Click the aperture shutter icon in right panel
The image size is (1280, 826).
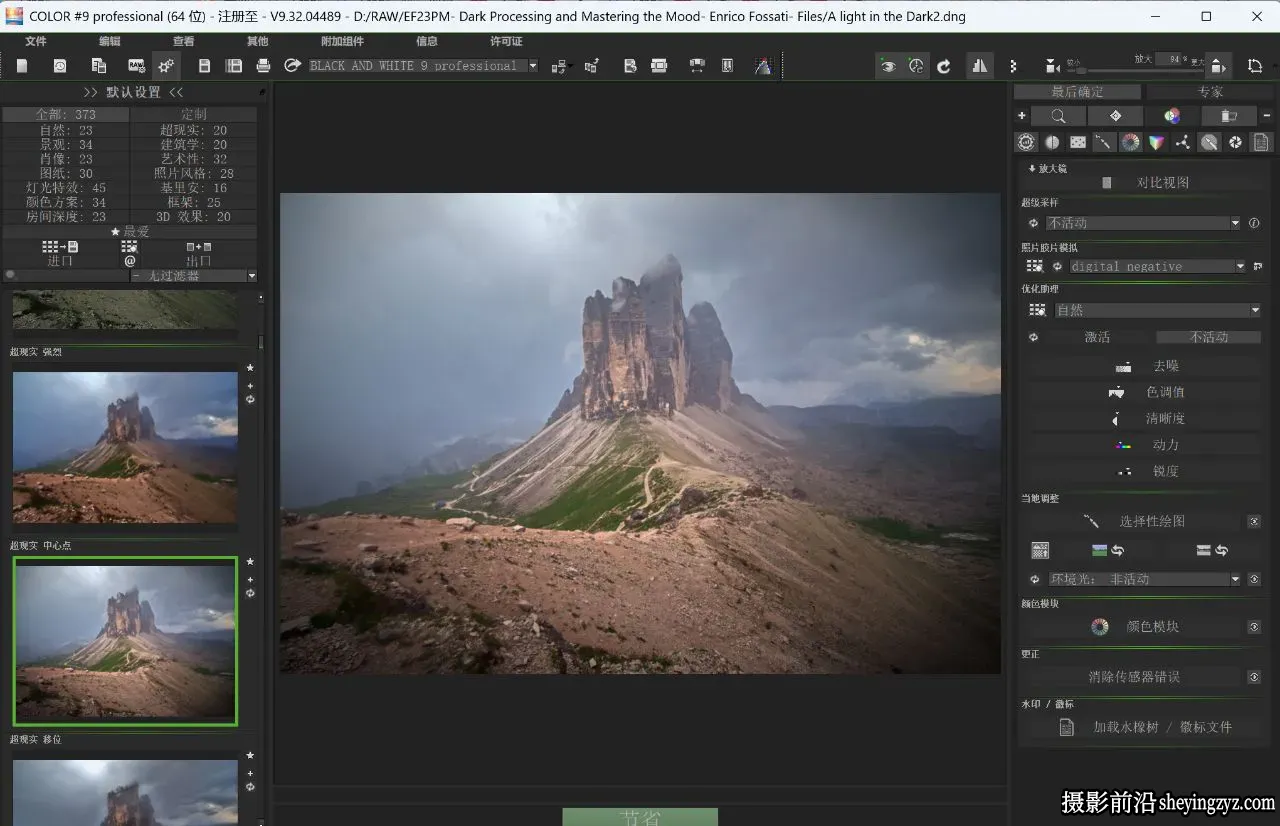pyautogui.click(x=1236, y=142)
